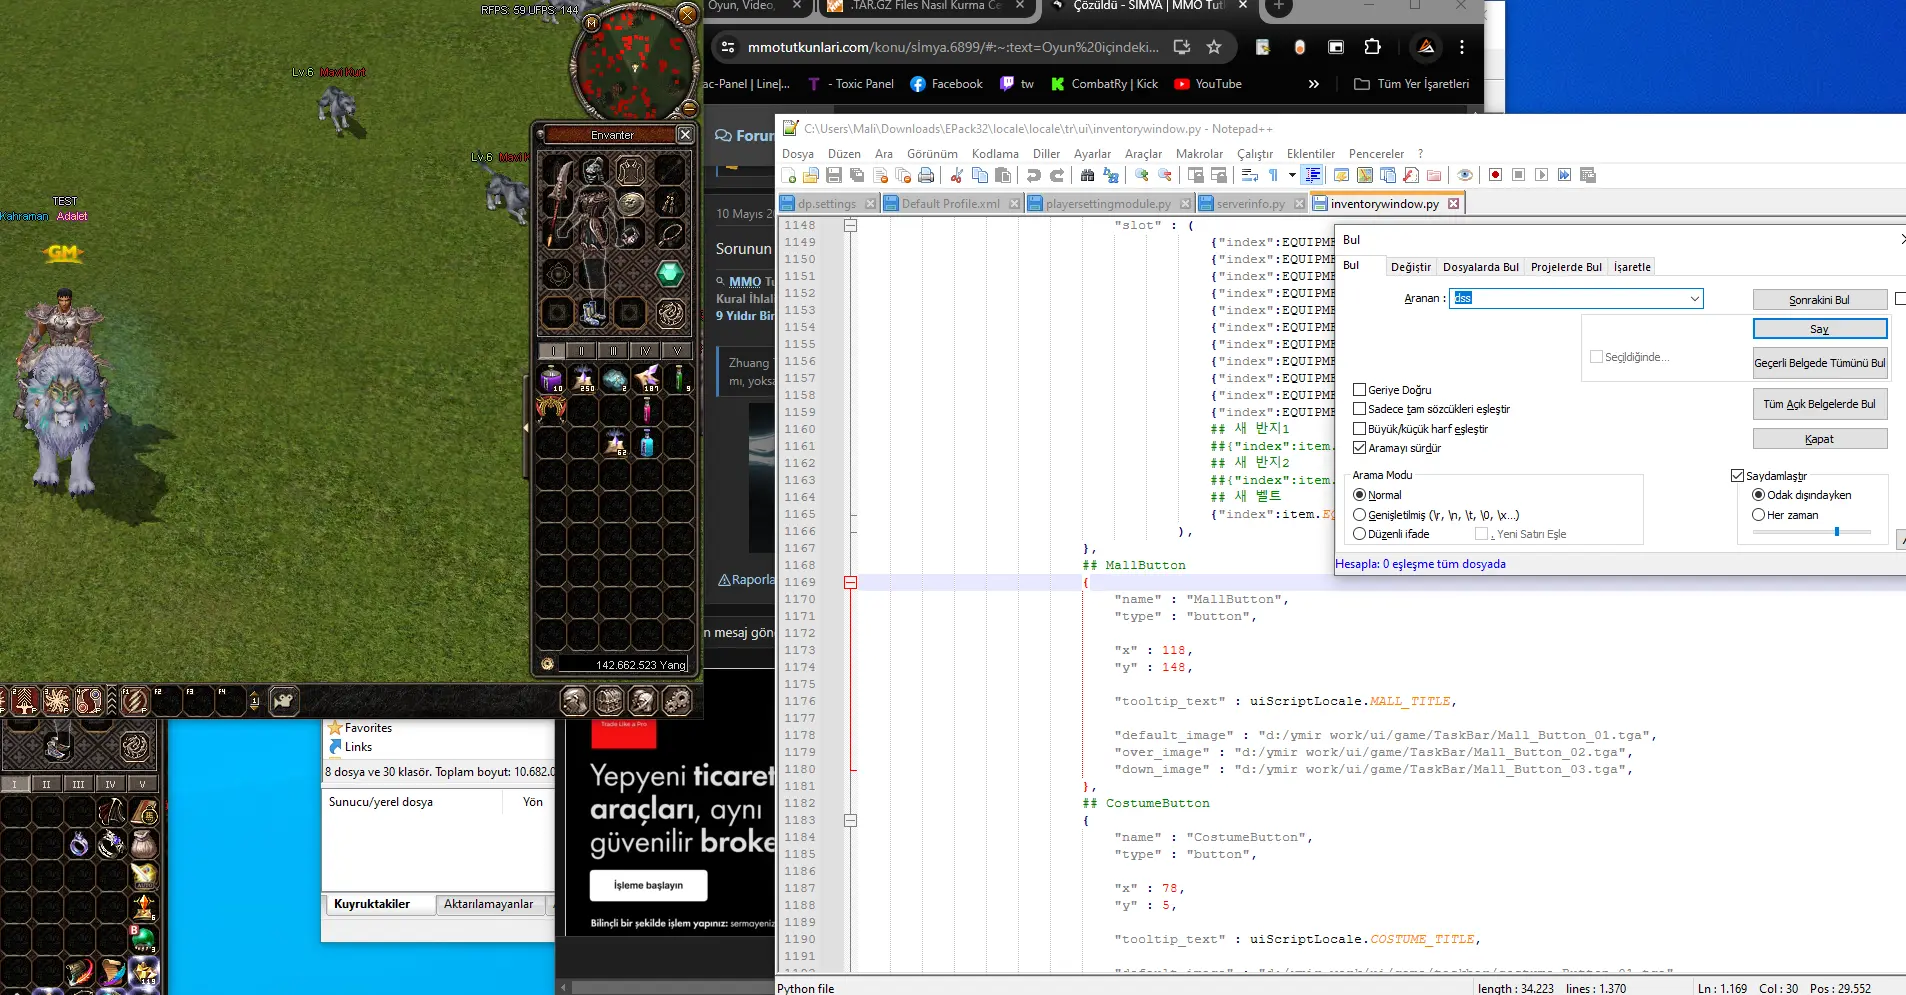
Task: Click Redo arrow in Notepad++ toolbar
Action: tap(1057, 175)
